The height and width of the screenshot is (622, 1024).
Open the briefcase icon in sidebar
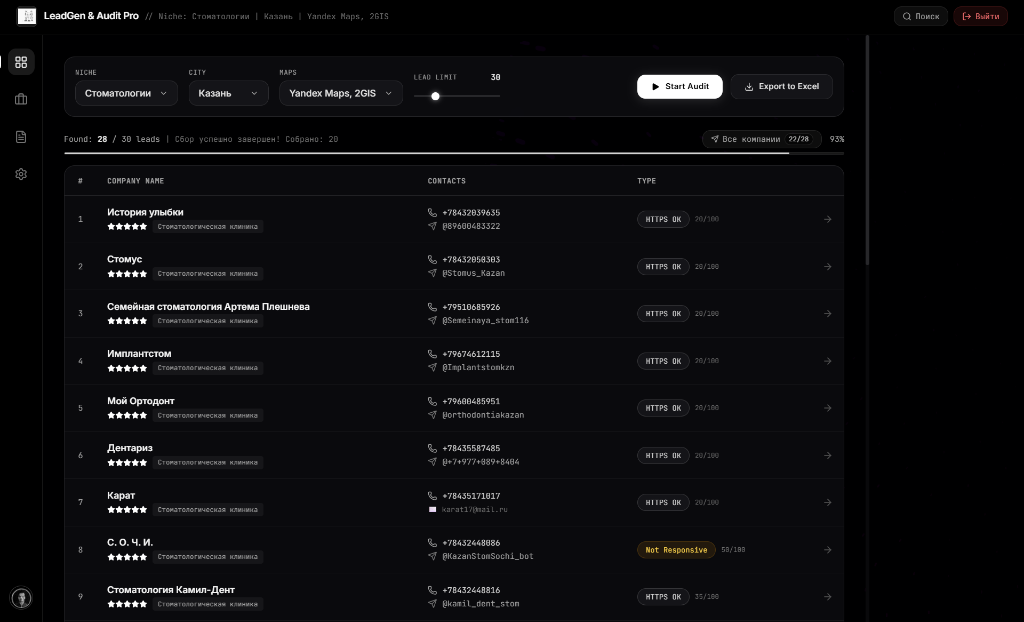pyautogui.click(x=21, y=99)
